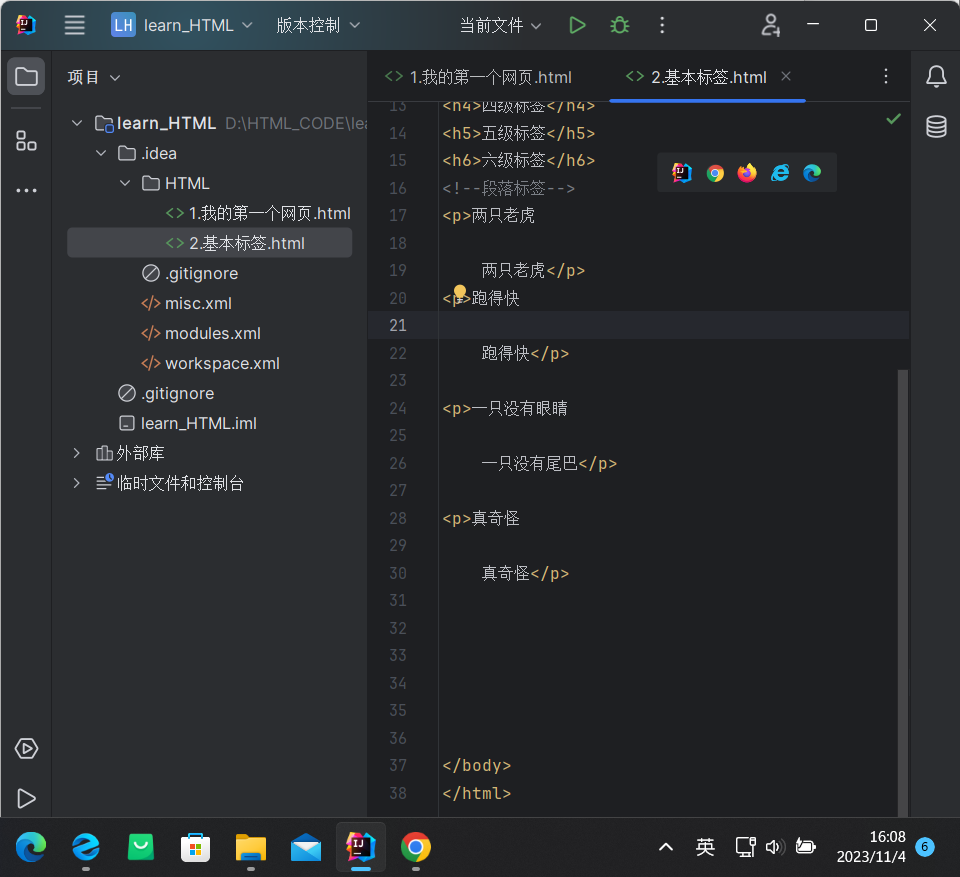
Task: Expand the 外部库 tree node
Action: [77, 452]
